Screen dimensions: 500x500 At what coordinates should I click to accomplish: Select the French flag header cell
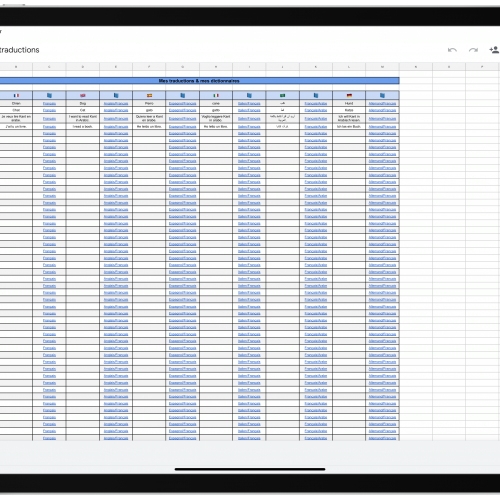coord(16,95)
